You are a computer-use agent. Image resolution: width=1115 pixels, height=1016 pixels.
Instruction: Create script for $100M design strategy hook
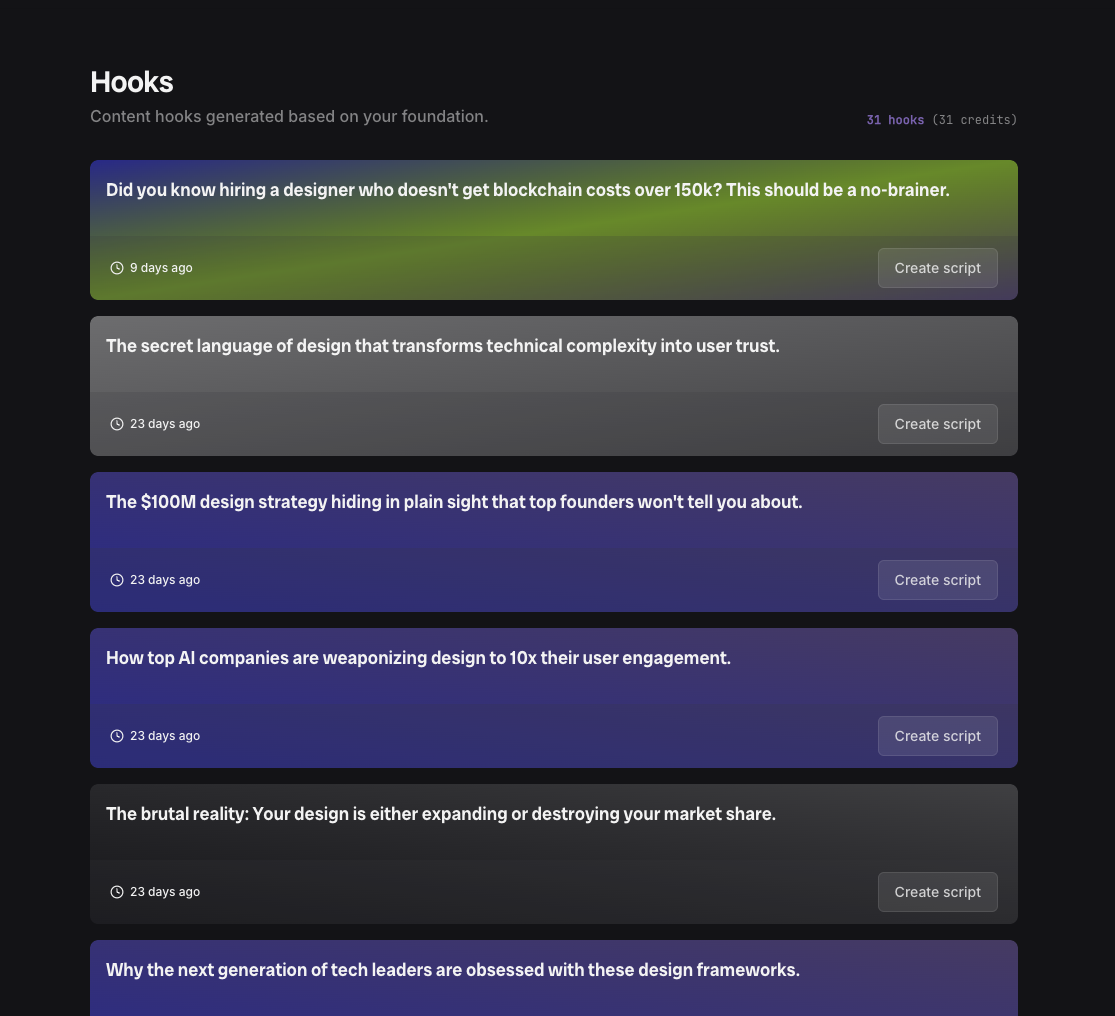tap(937, 580)
